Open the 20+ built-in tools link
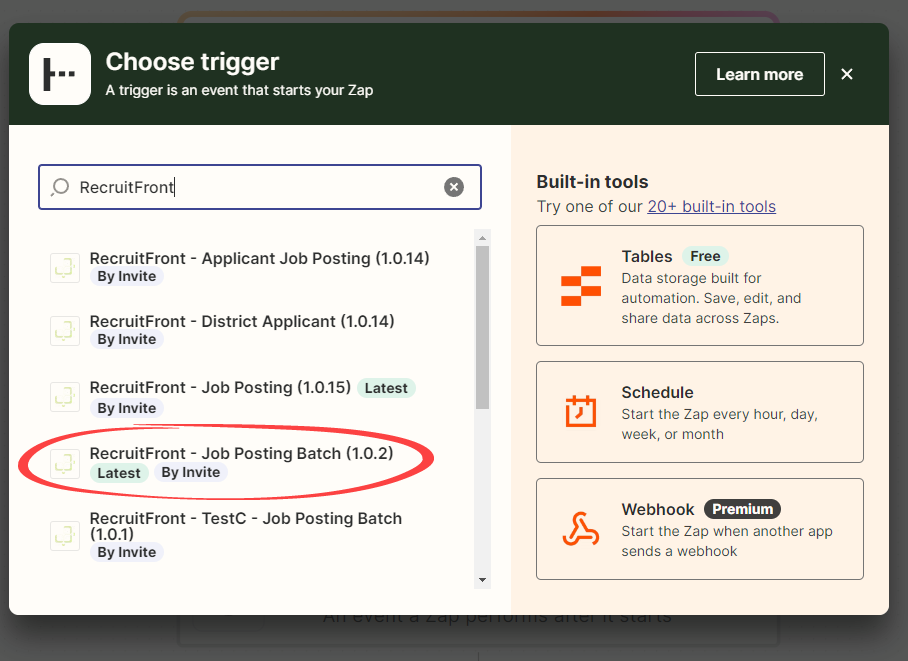Screen dimensions: 908x661 [712, 206]
